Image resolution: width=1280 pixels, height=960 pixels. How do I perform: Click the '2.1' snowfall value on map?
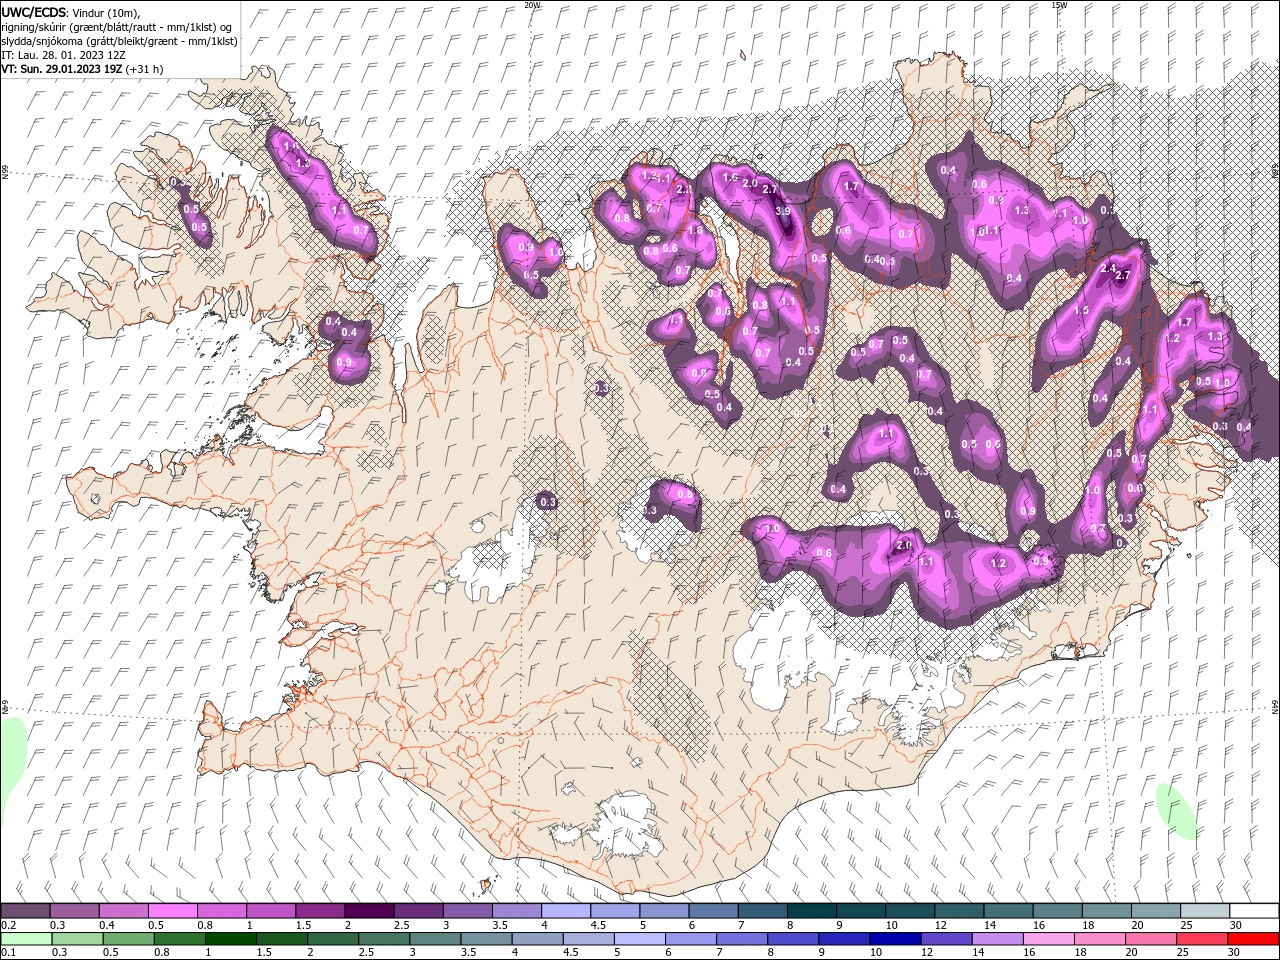685,189
